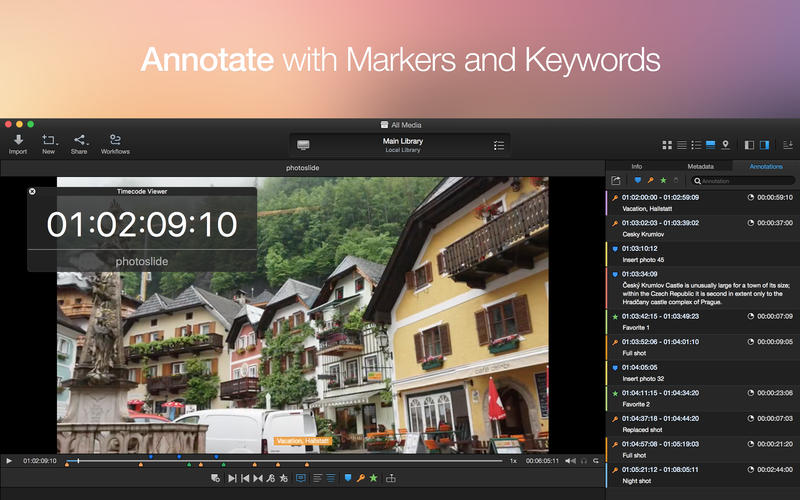Viewport: 800px width, 500px height.
Task: Open the Workflows tool
Action: (x=115, y=144)
